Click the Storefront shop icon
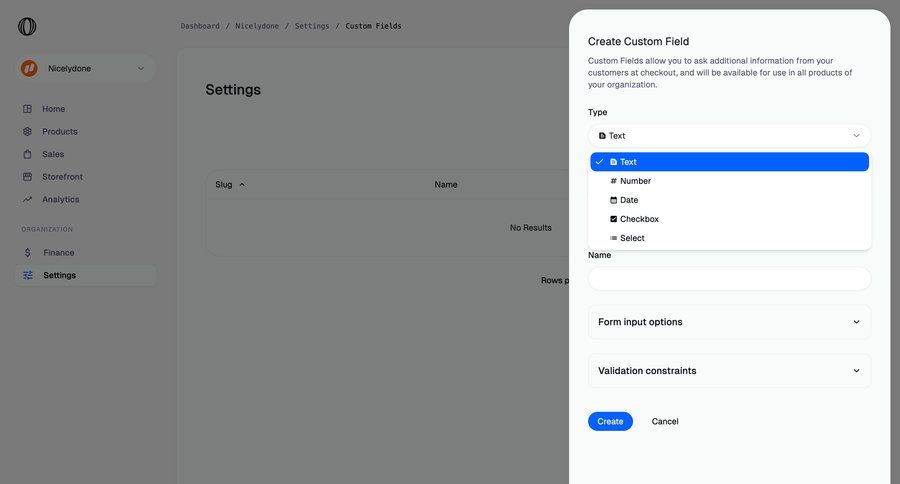This screenshot has height=484, width=900. [x=28, y=177]
